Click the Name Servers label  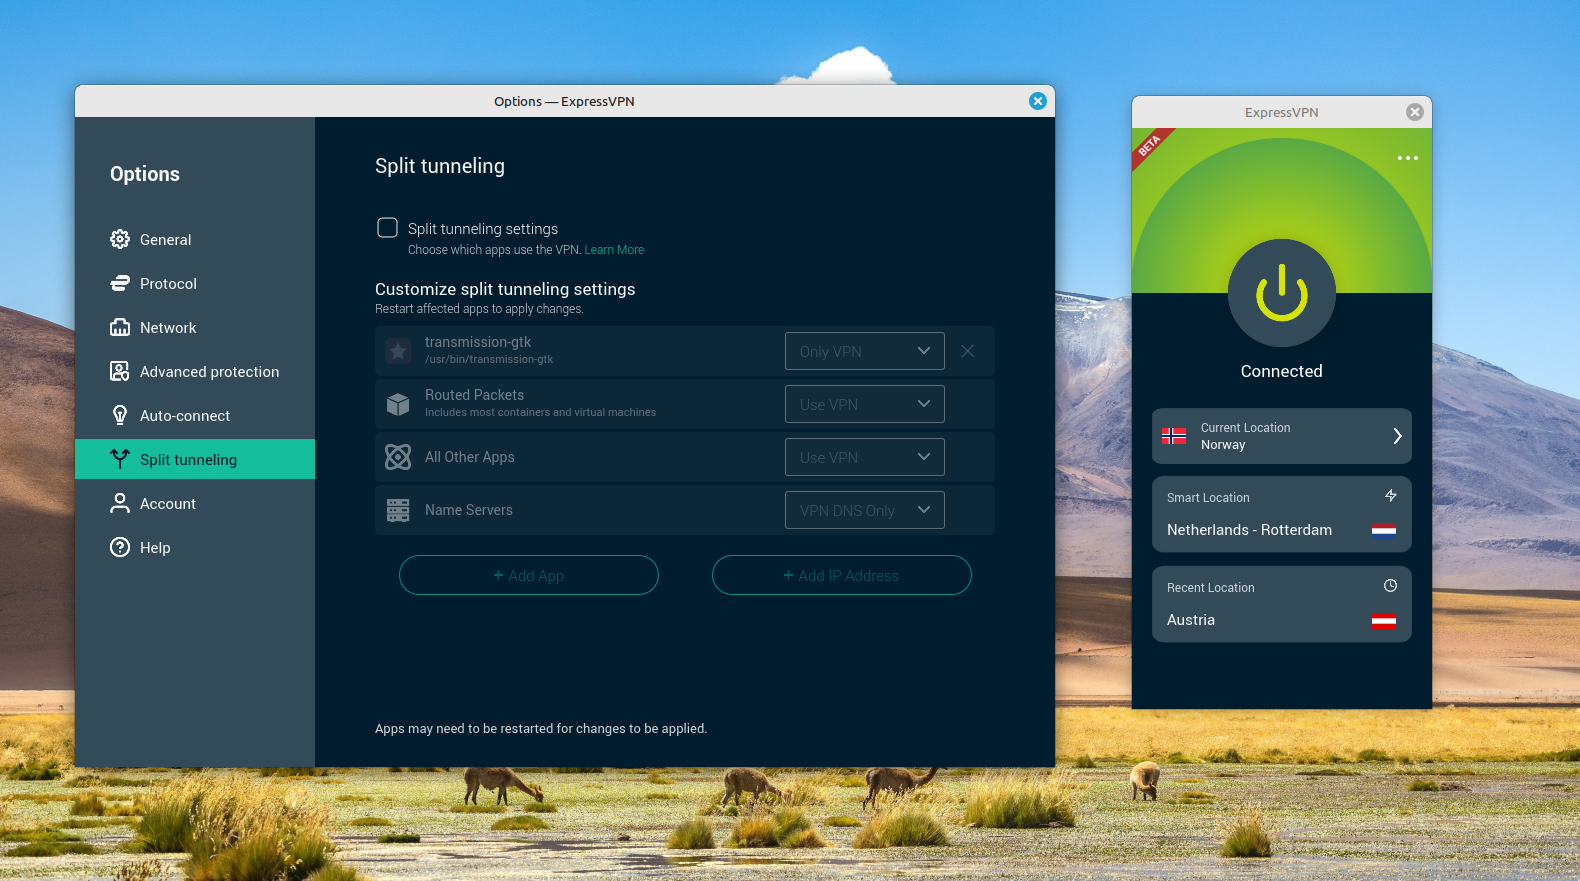[468, 510]
